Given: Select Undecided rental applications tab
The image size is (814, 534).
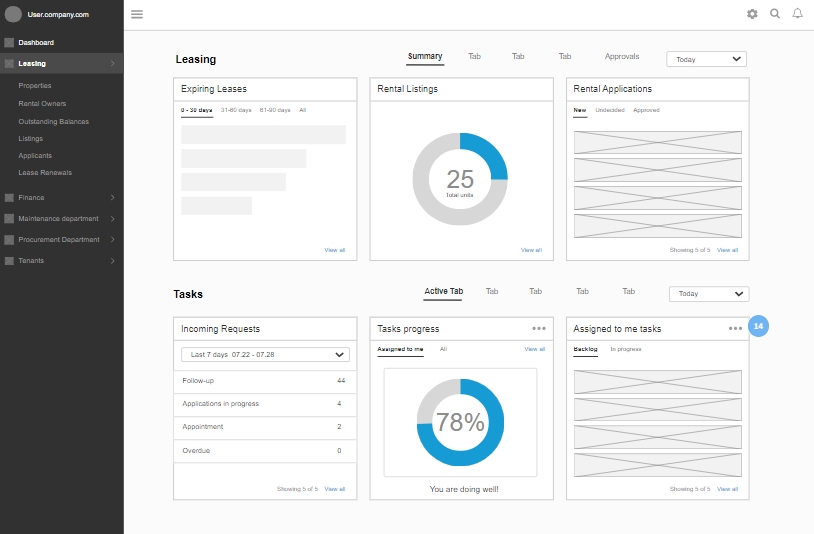Looking at the screenshot, I should pyautogui.click(x=610, y=110).
